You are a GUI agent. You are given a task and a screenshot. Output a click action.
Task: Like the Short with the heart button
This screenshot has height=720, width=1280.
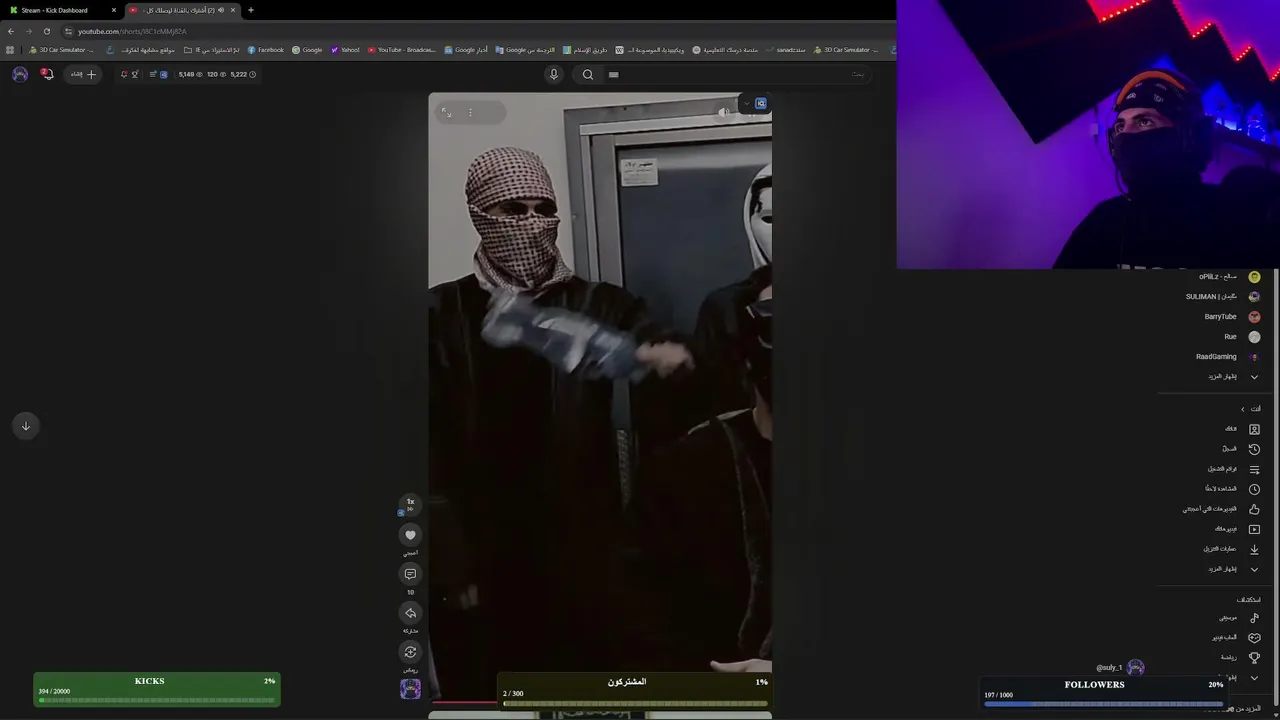(x=410, y=535)
